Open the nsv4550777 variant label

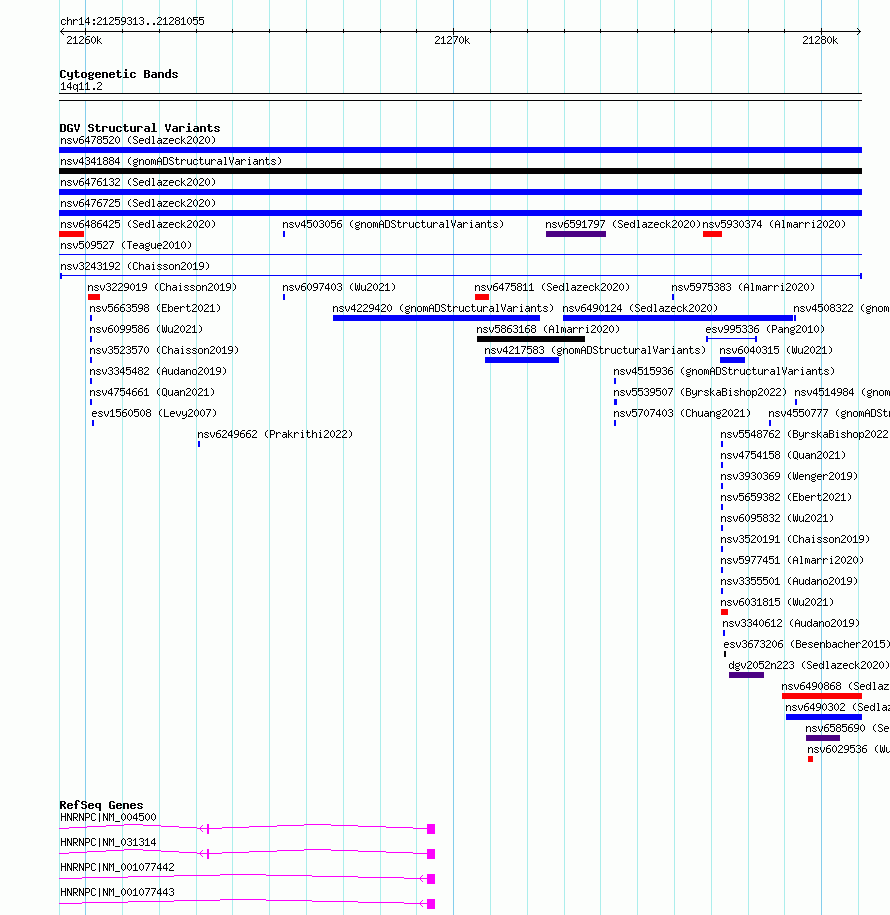(829, 413)
